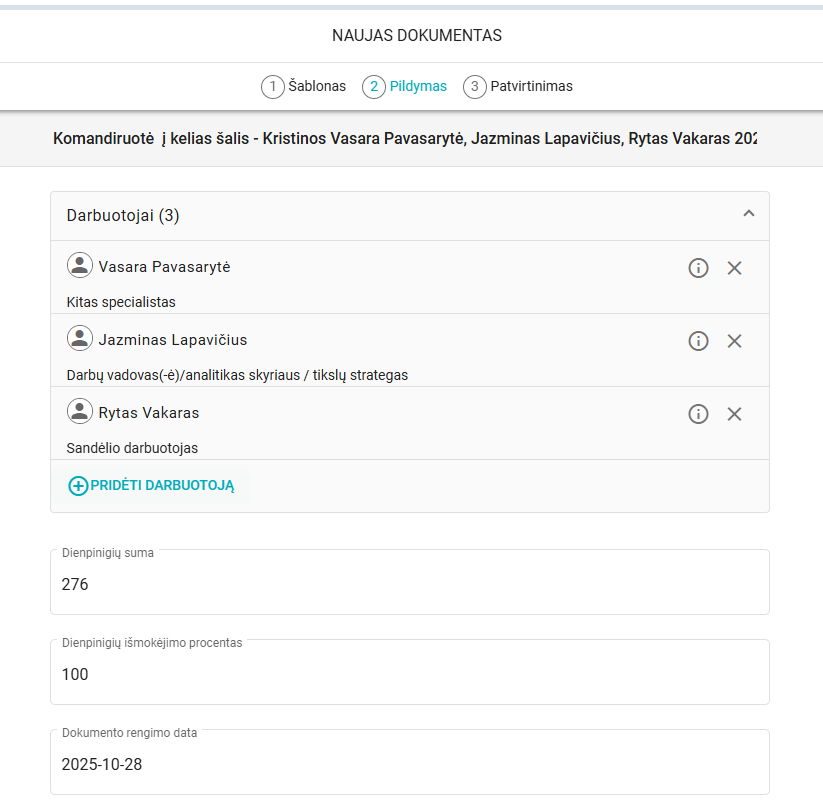
Task: Select step 2 Pildymas
Action: click(405, 87)
